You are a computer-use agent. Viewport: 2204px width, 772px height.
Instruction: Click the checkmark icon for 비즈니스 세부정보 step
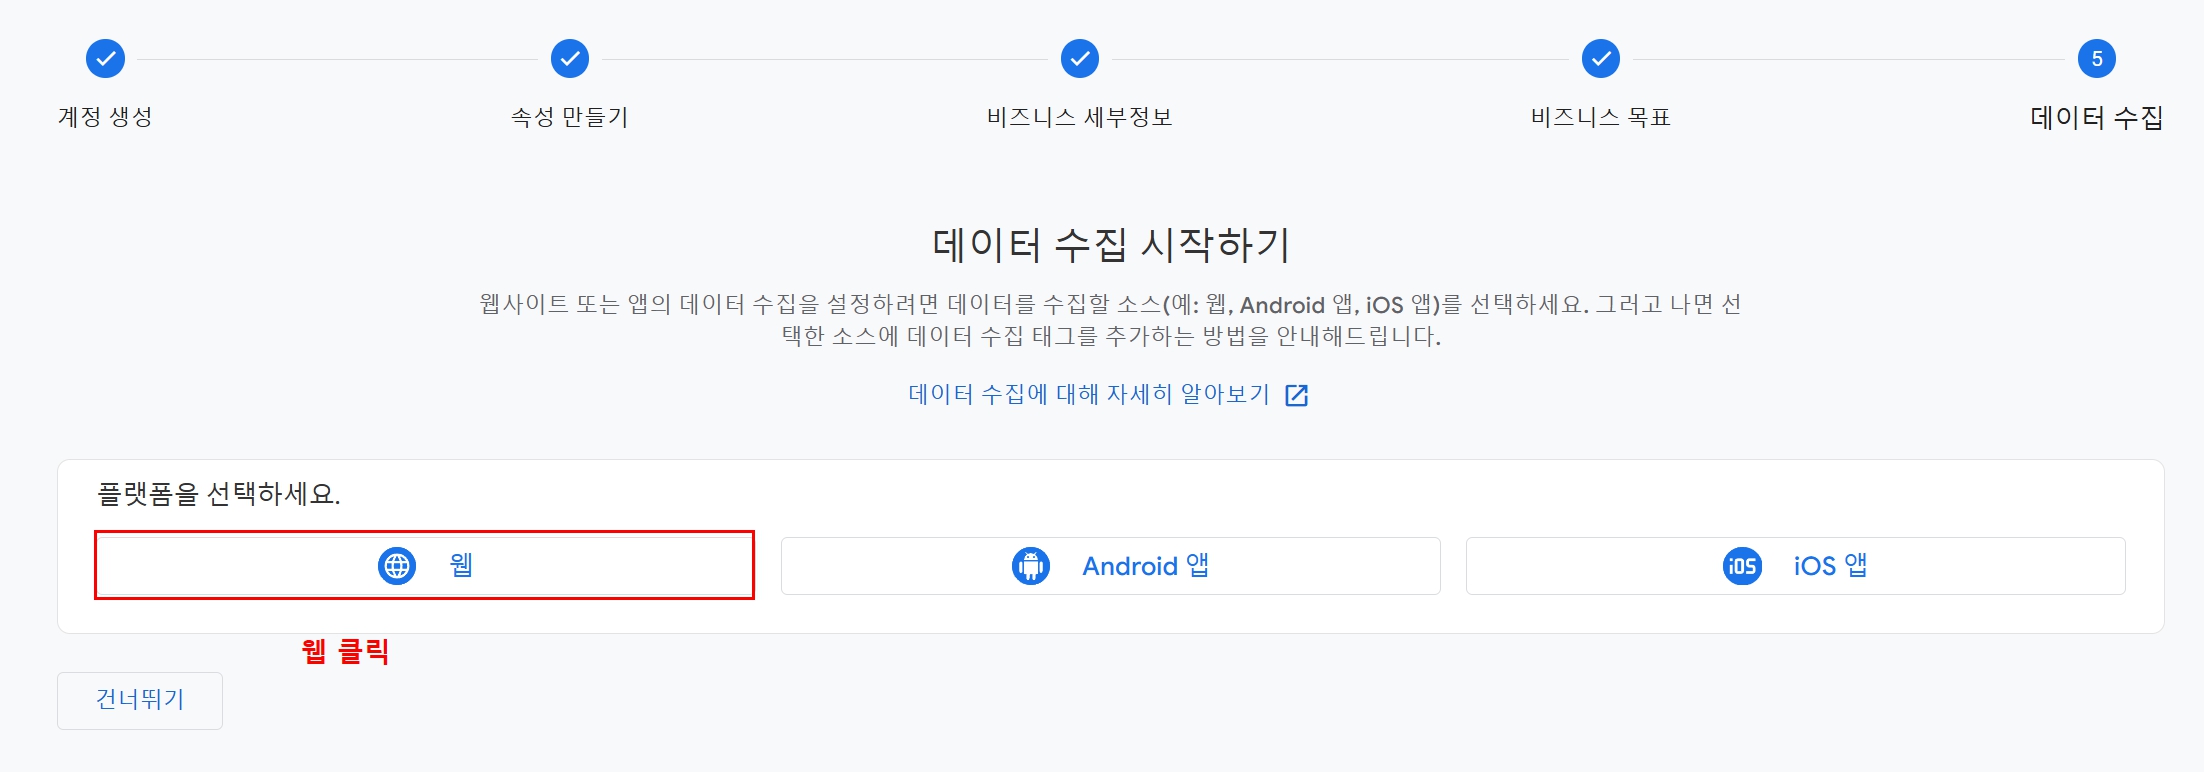[1079, 57]
